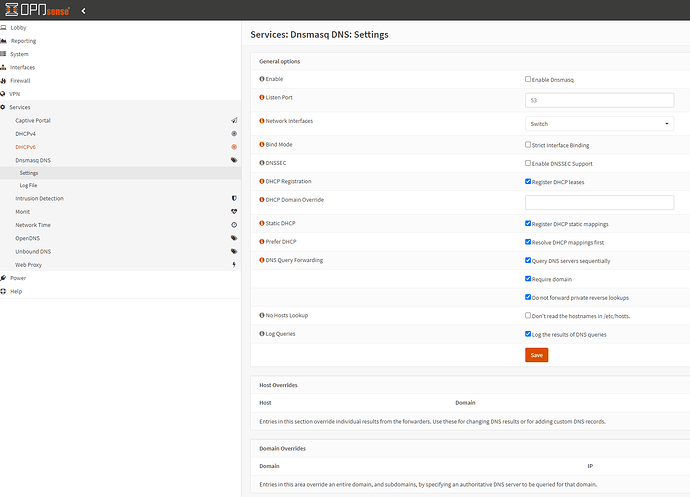Screen dimensions: 690x497
Task: Click the DHCPv4 target icon
Action: 233,133
